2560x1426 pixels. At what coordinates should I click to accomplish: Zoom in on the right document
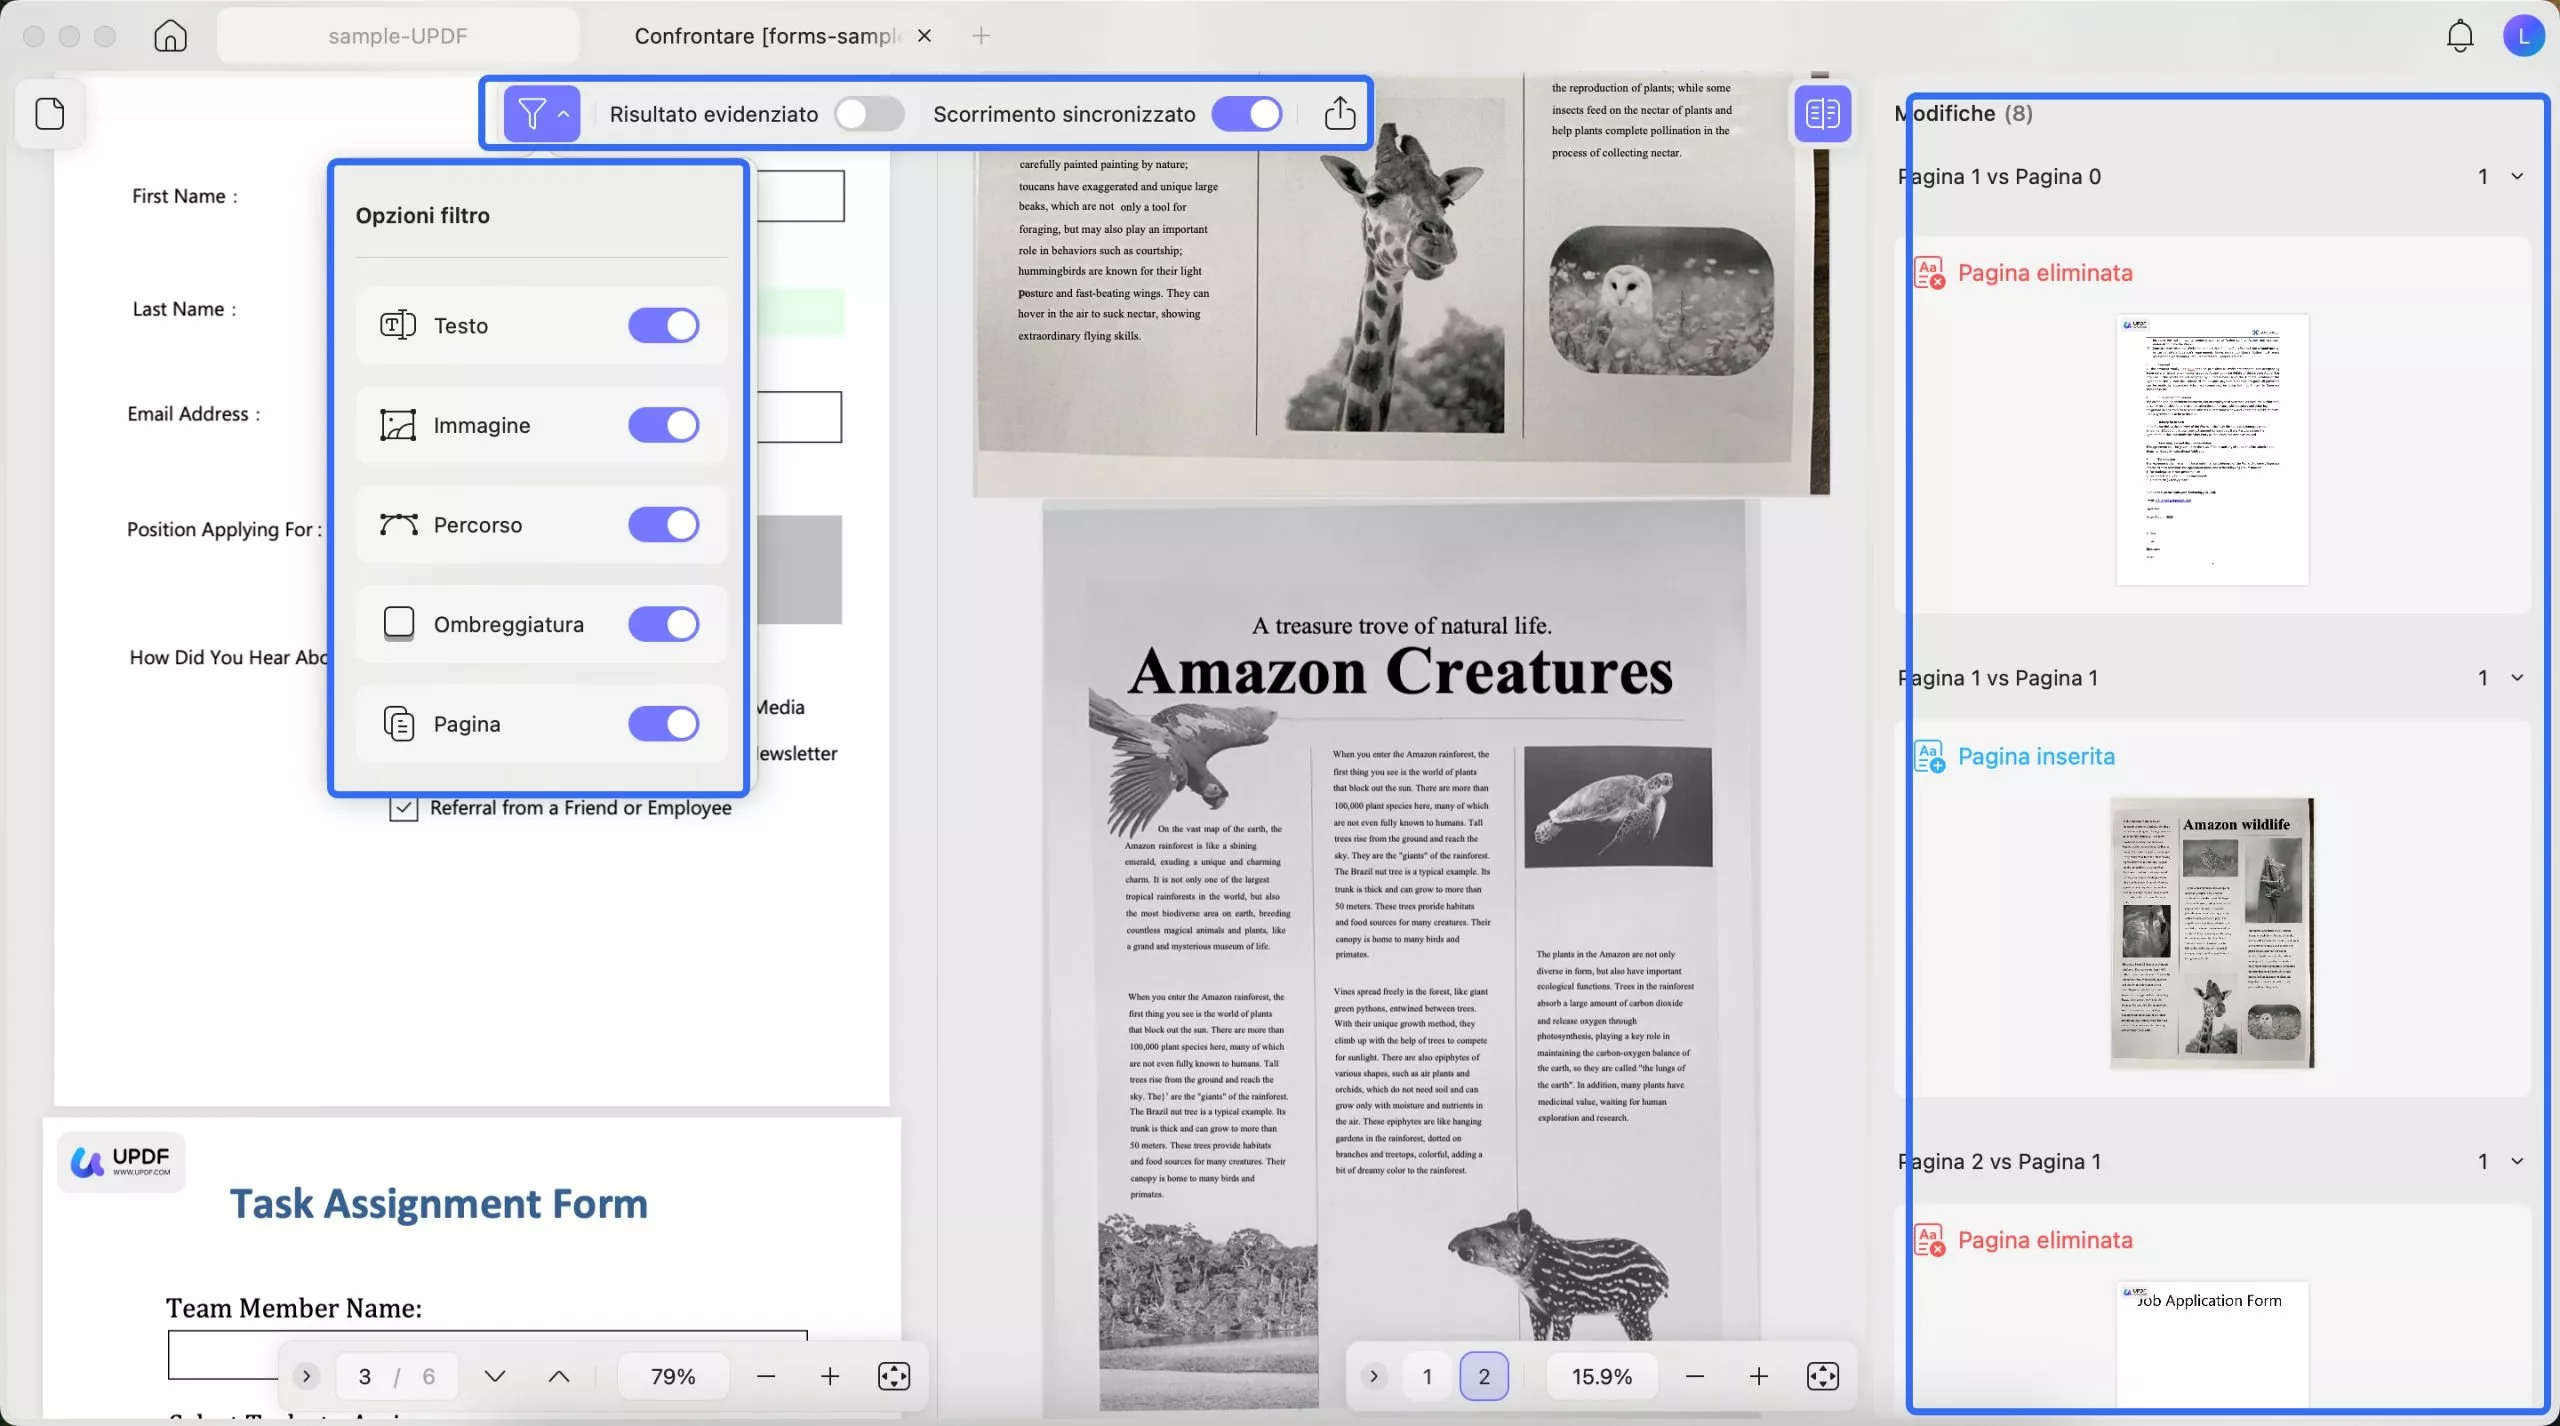coord(1758,1376)
